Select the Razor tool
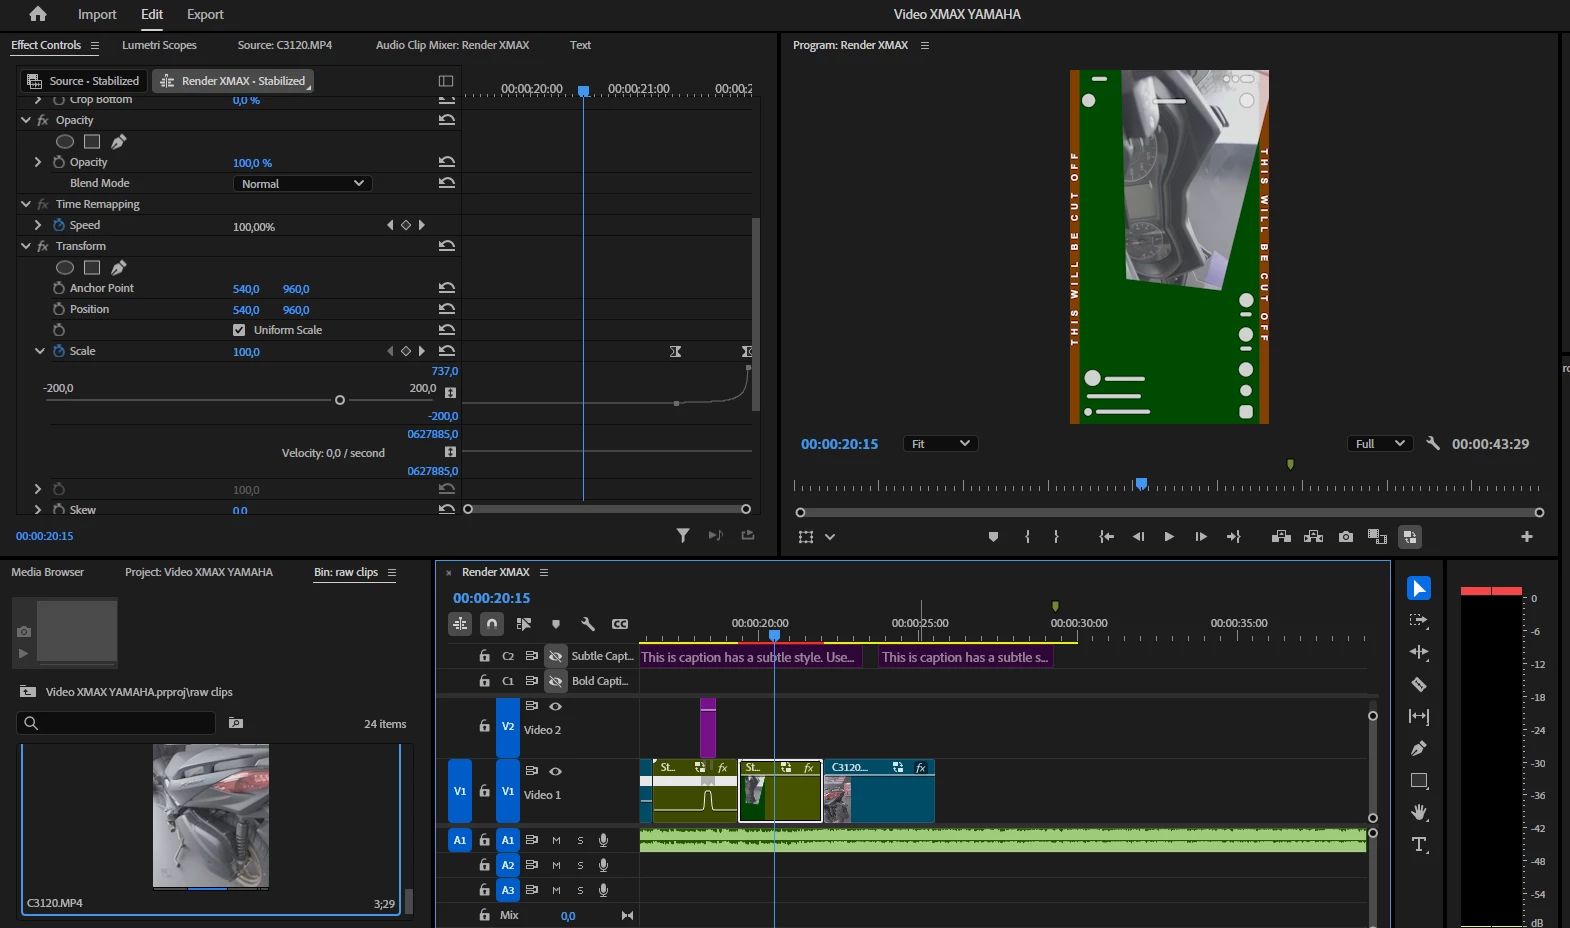The width and height of the screenshot is (1570, 928). tap(1418, 684)
